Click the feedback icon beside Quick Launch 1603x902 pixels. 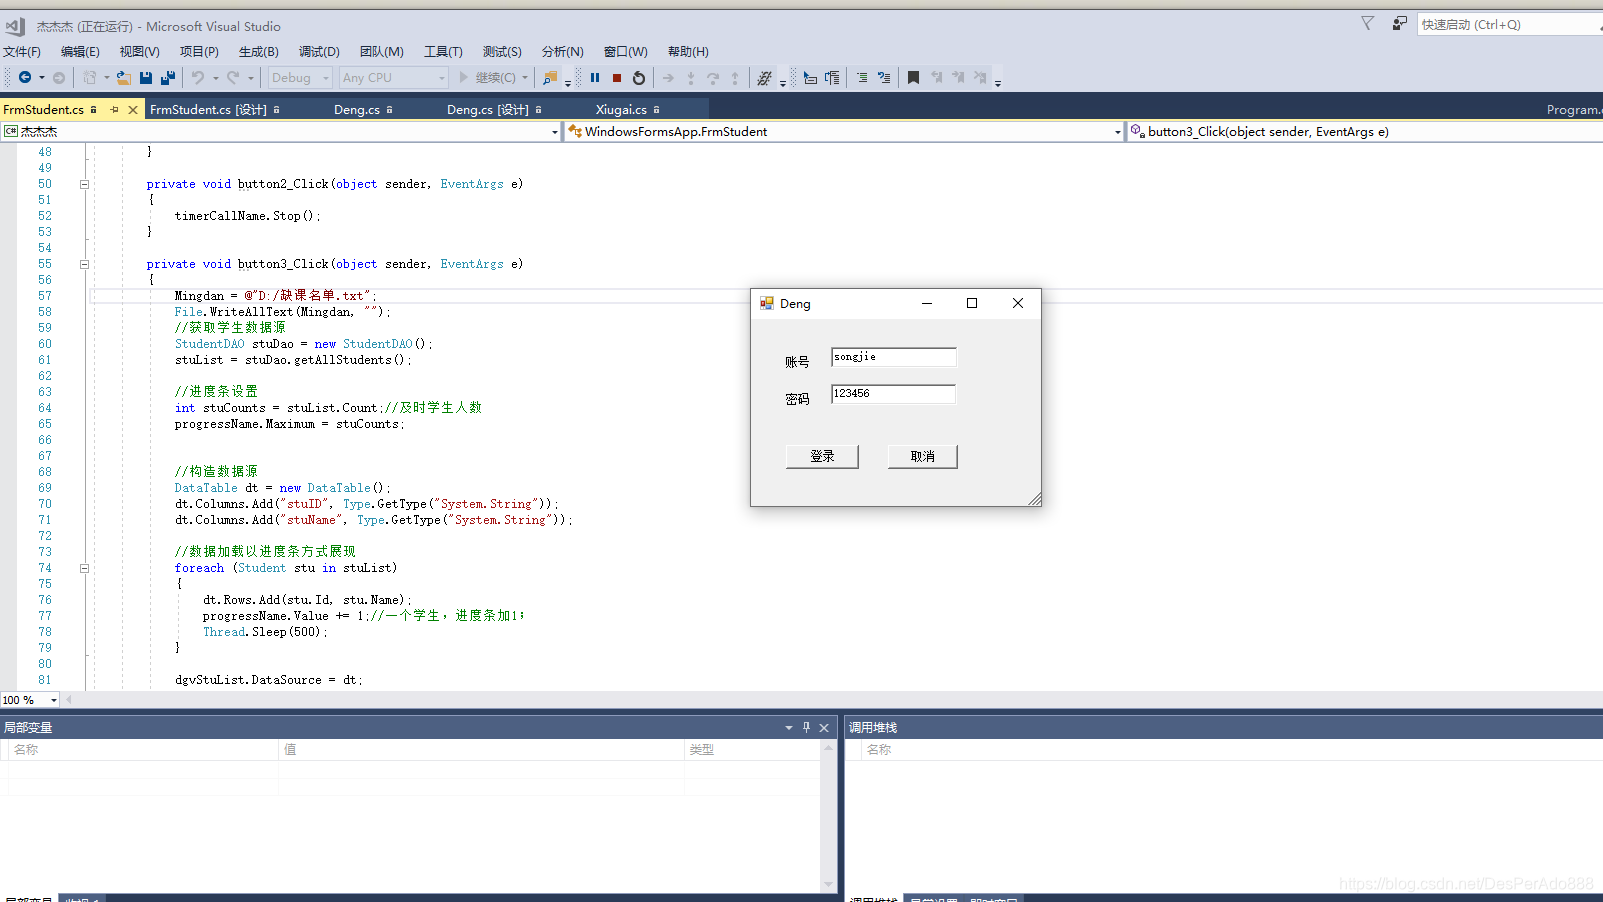tap(1400, 23)
